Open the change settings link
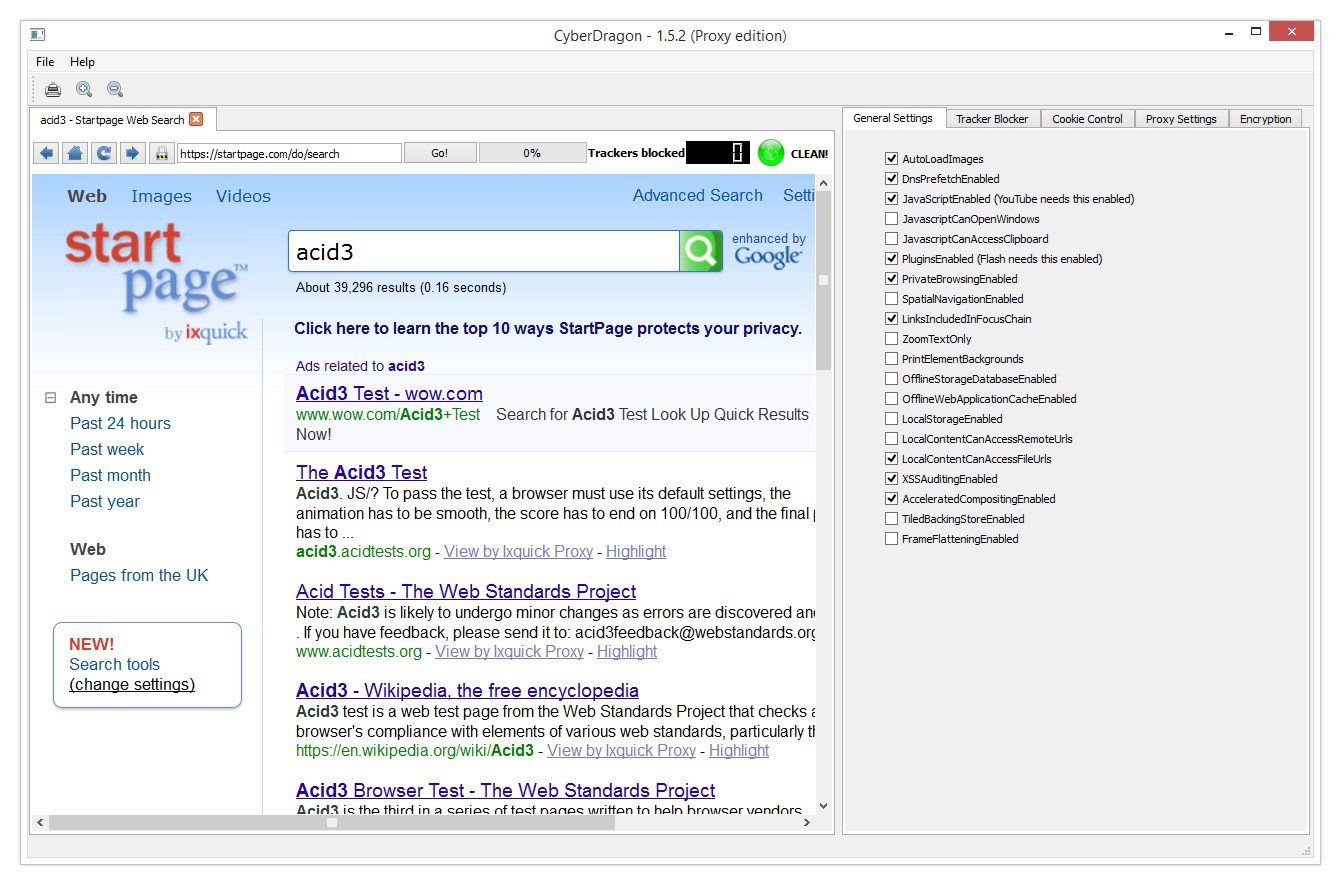1341x885 pixels. [132, 685]
